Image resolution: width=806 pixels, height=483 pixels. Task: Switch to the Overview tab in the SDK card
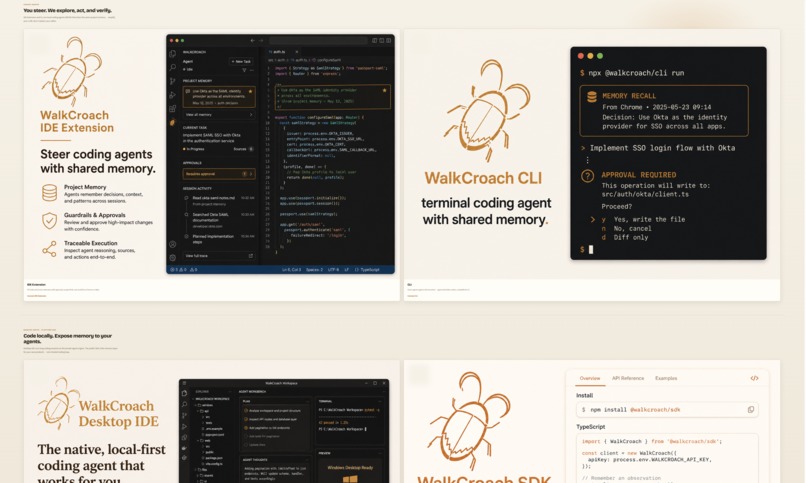(x=590, y=378)
